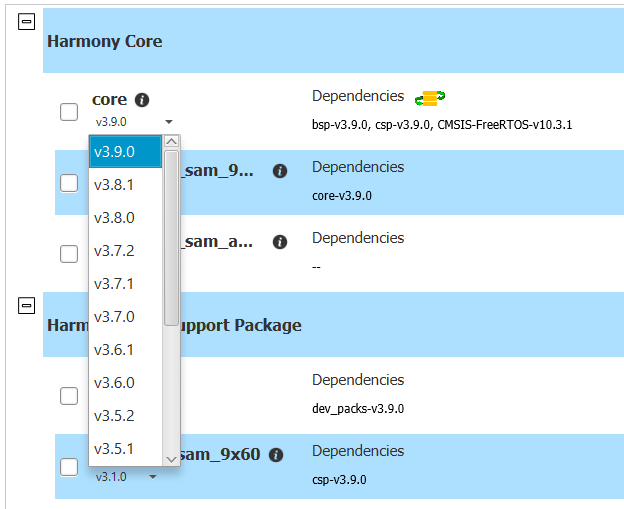624x509 pixels.
Task: Open info for the core package
Action: pyautogui.click(x=142, y=100)
